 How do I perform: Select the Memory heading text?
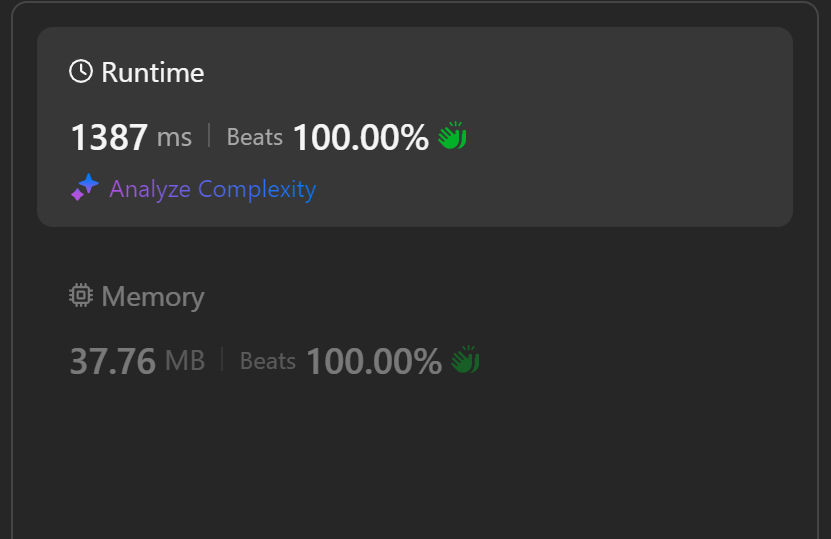(152, 297)
